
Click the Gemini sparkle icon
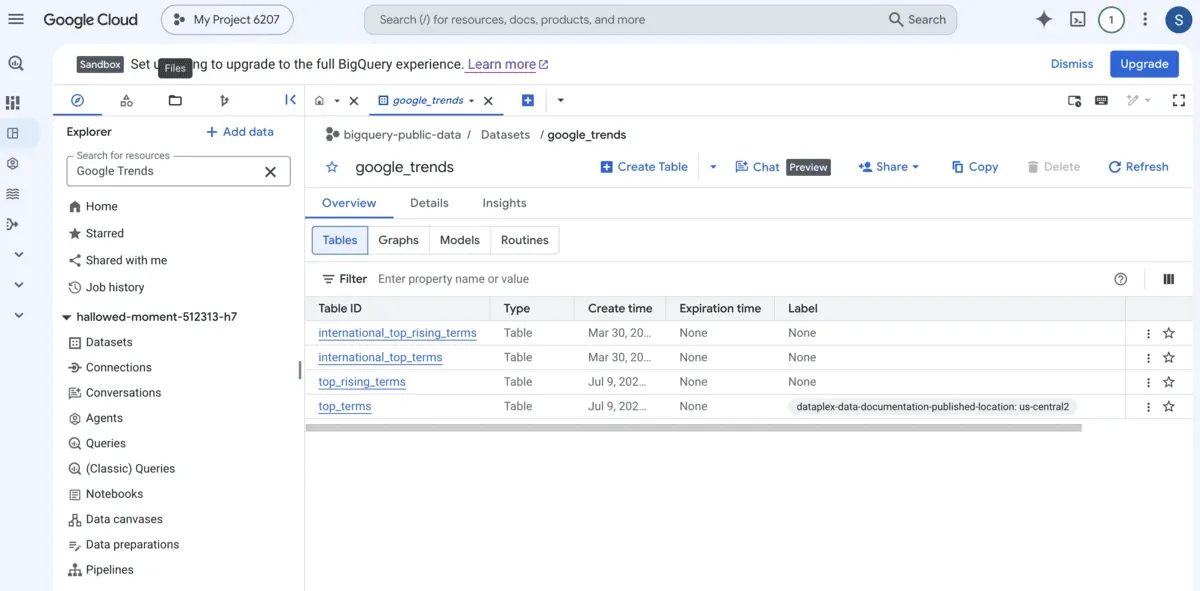click(1044, 19)
